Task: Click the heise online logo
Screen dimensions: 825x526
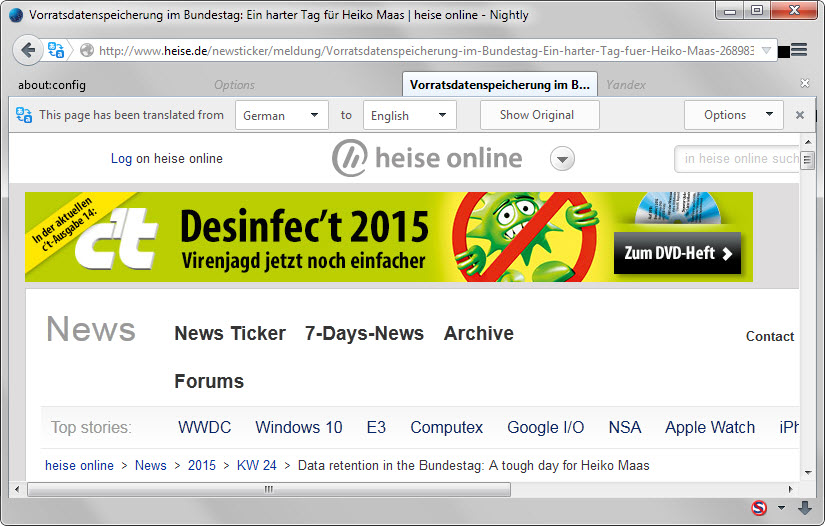Action: [x=427, y=158]
